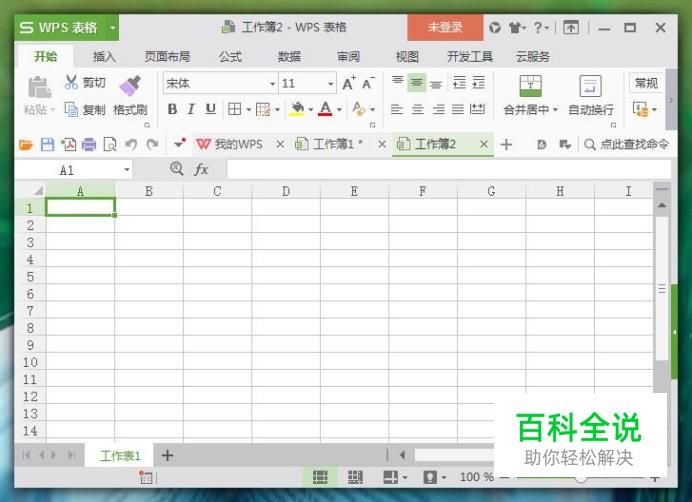Open the 常规 number format box
692x502 pixels.
[646, 83]
